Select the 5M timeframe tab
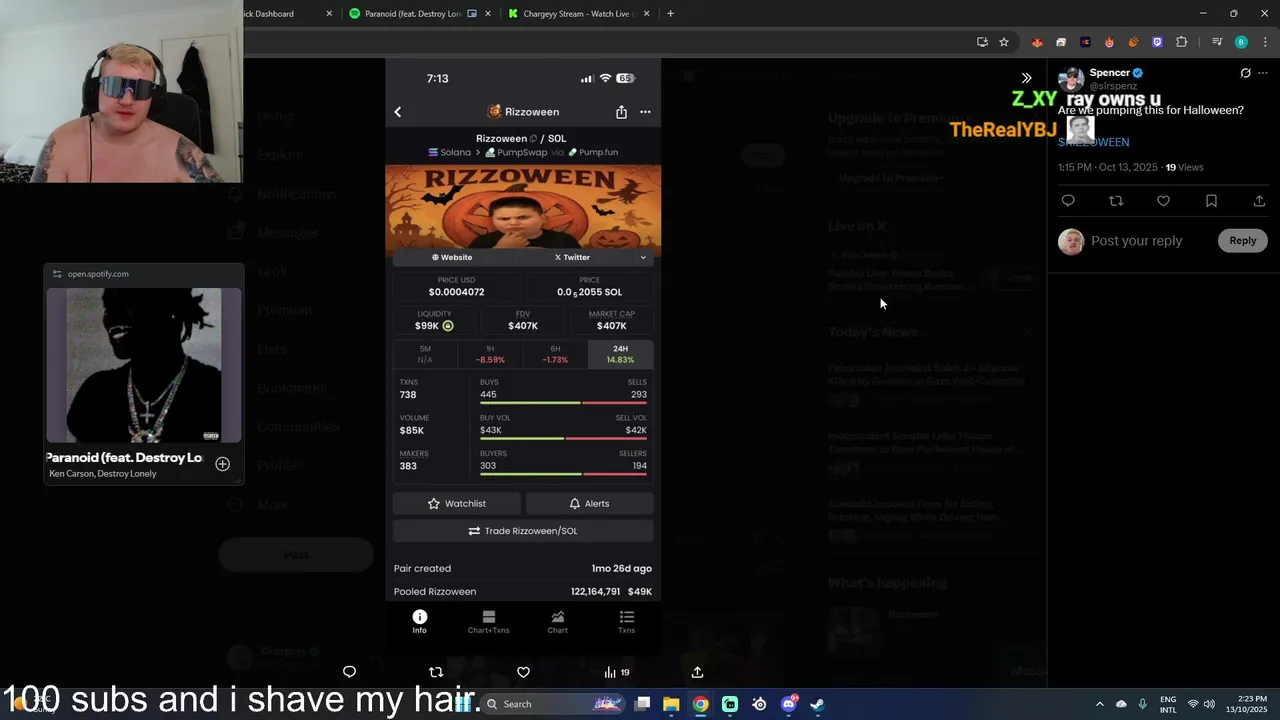The height and width of the screenshot is (720, 1280). click(x=425, y=354)
